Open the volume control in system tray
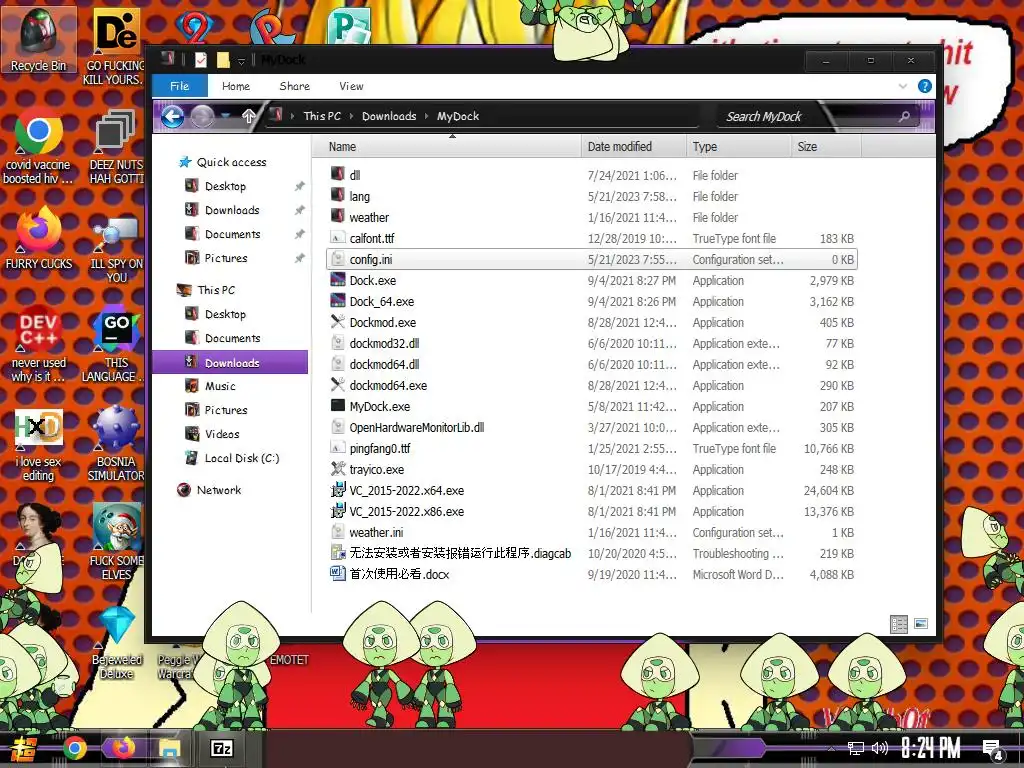This screenshot has height=768, width=1024. (x=880, y=748)
